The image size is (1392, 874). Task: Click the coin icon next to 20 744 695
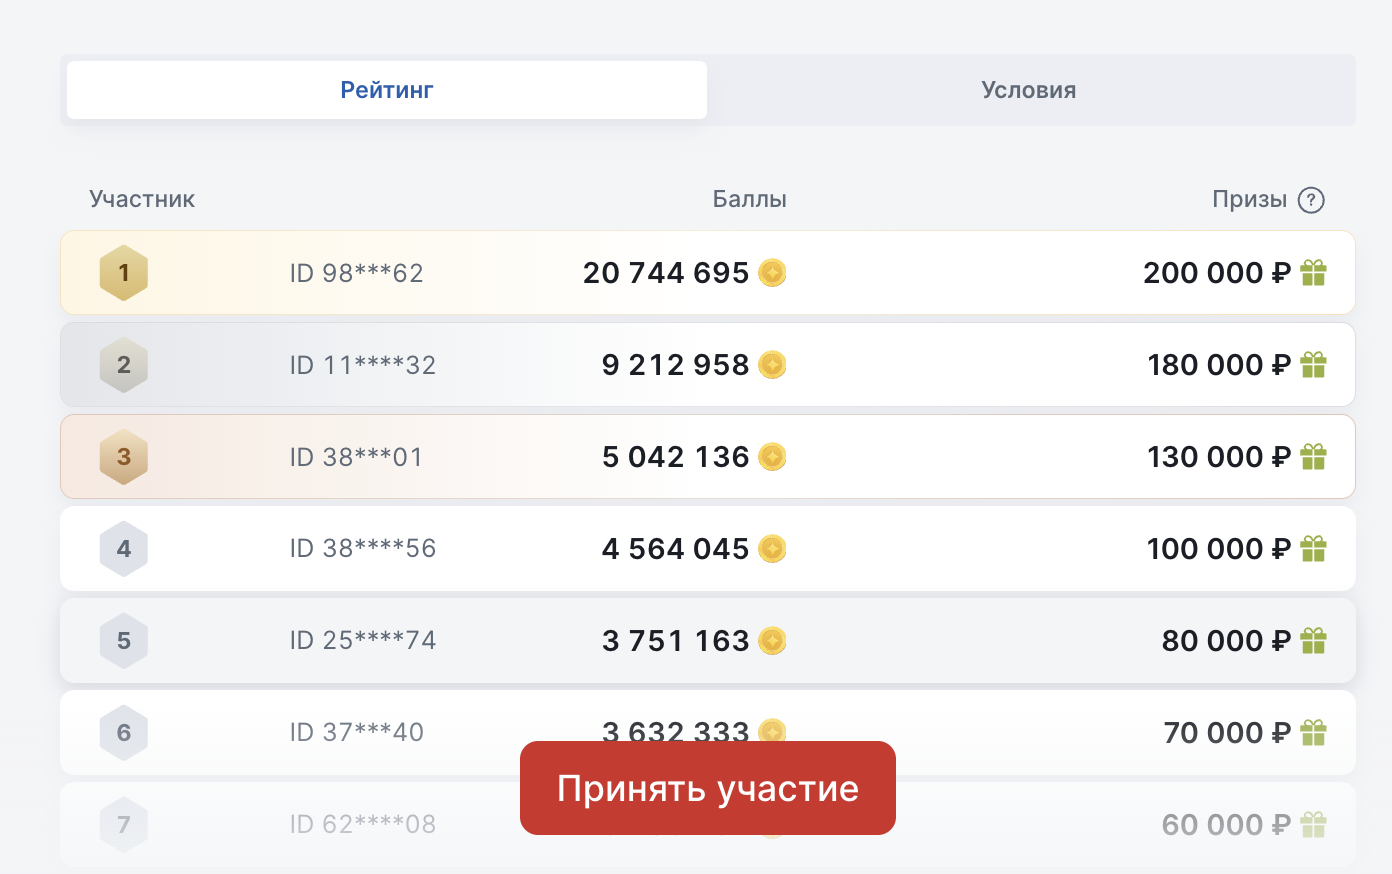click(x=772, y=273)
